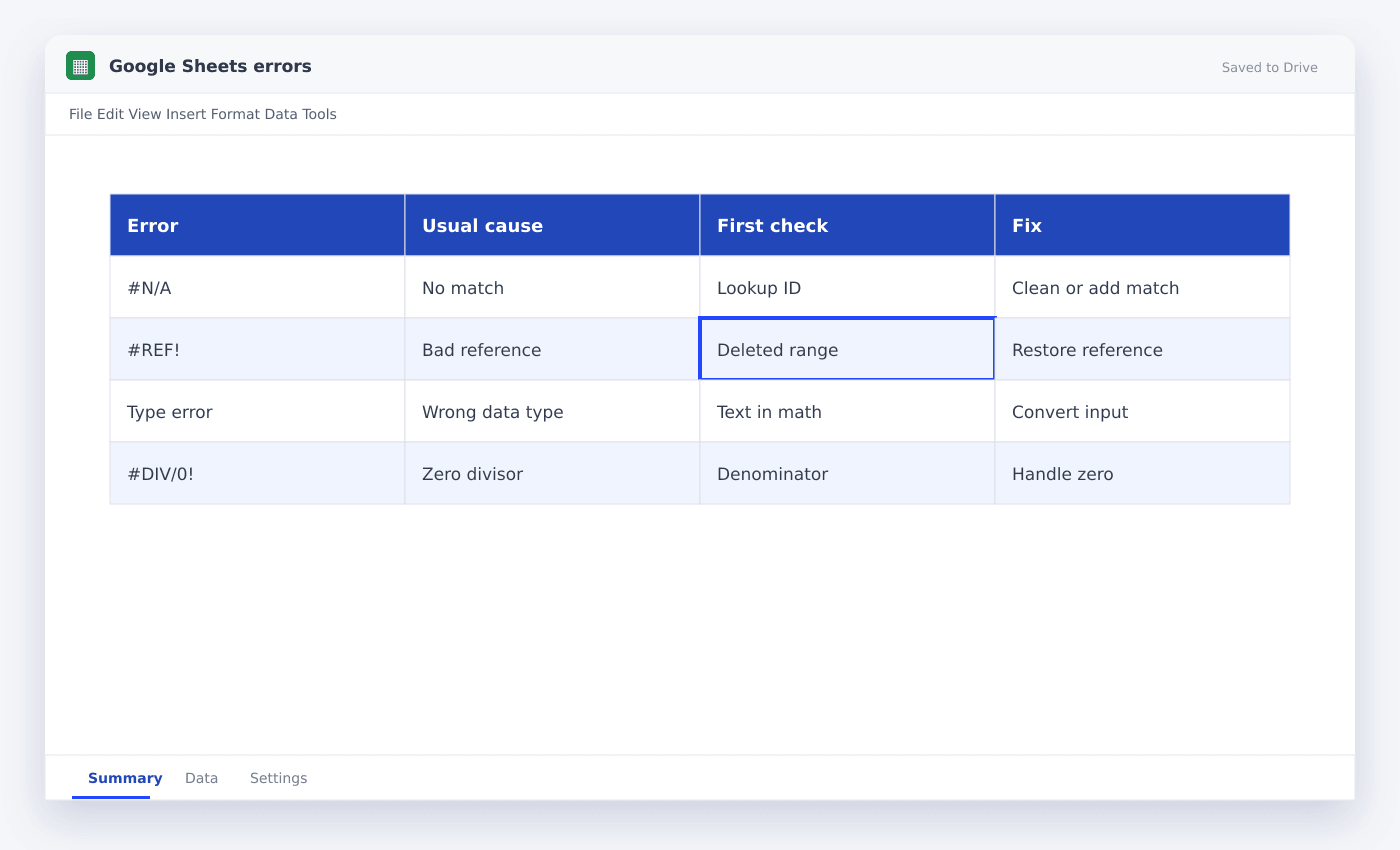Select the #REF! cell

click(257, 349)
